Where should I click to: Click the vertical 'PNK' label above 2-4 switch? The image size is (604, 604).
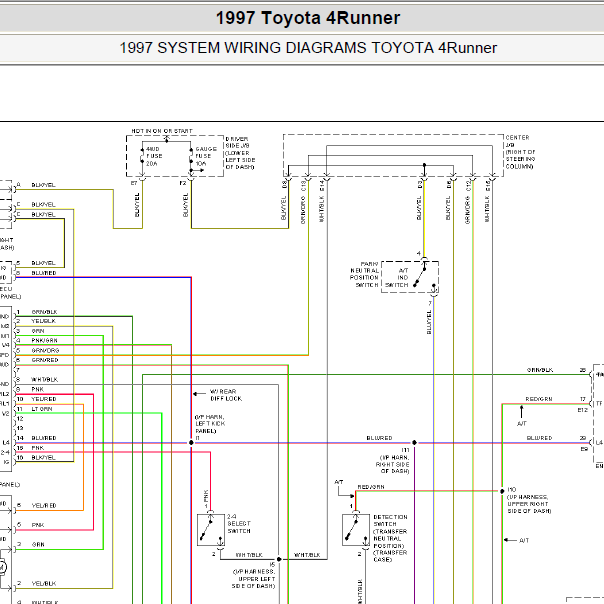point(206,496)
